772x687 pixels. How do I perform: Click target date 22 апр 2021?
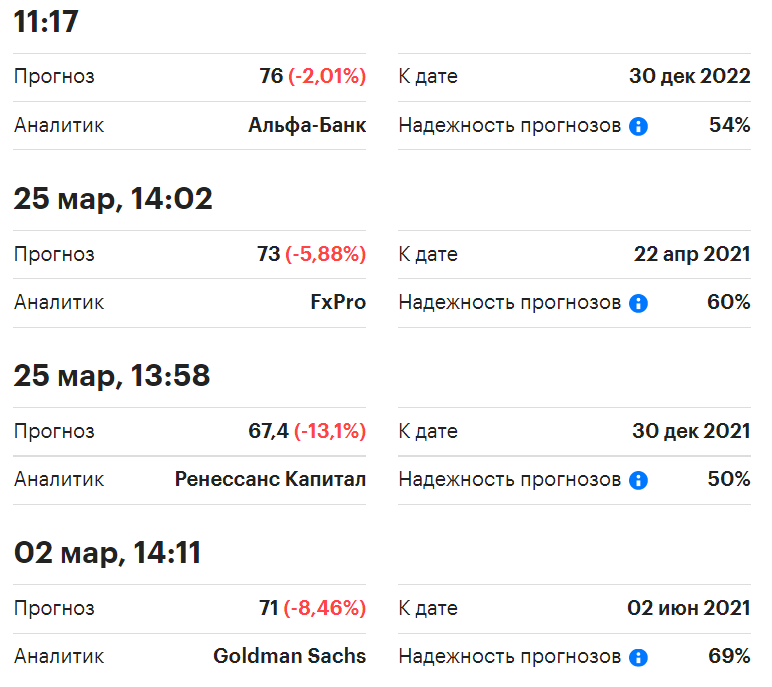(x=692, y=254)
